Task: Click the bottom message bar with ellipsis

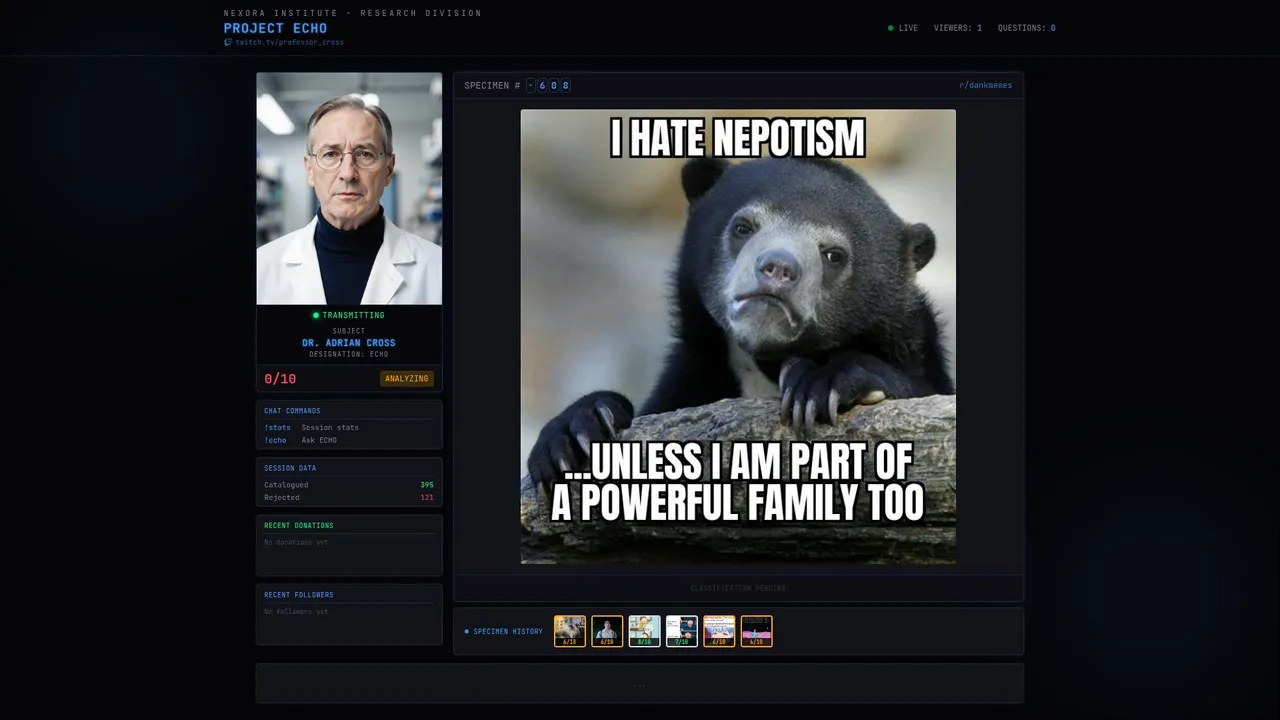Action: (x=640, y=684)
